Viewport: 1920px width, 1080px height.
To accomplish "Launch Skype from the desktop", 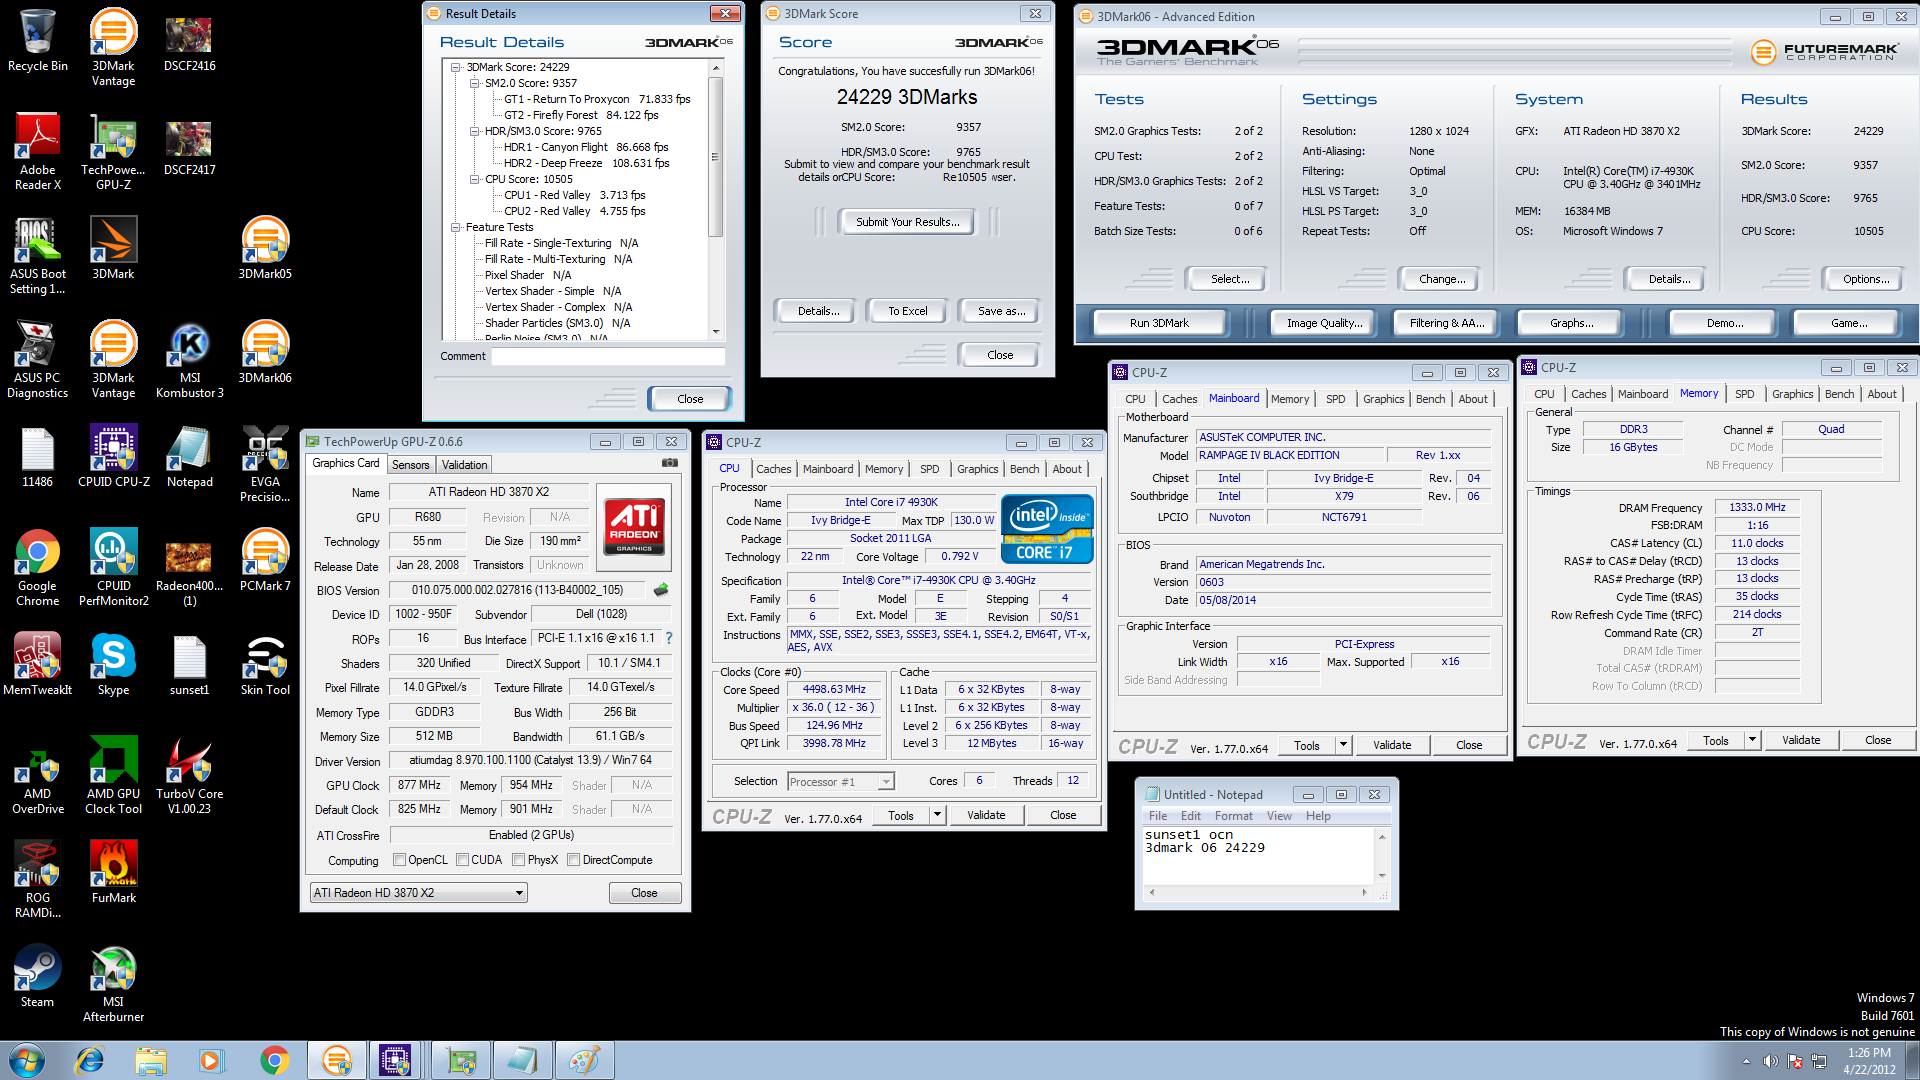I will pyautogui.click(x=113, y=664).
